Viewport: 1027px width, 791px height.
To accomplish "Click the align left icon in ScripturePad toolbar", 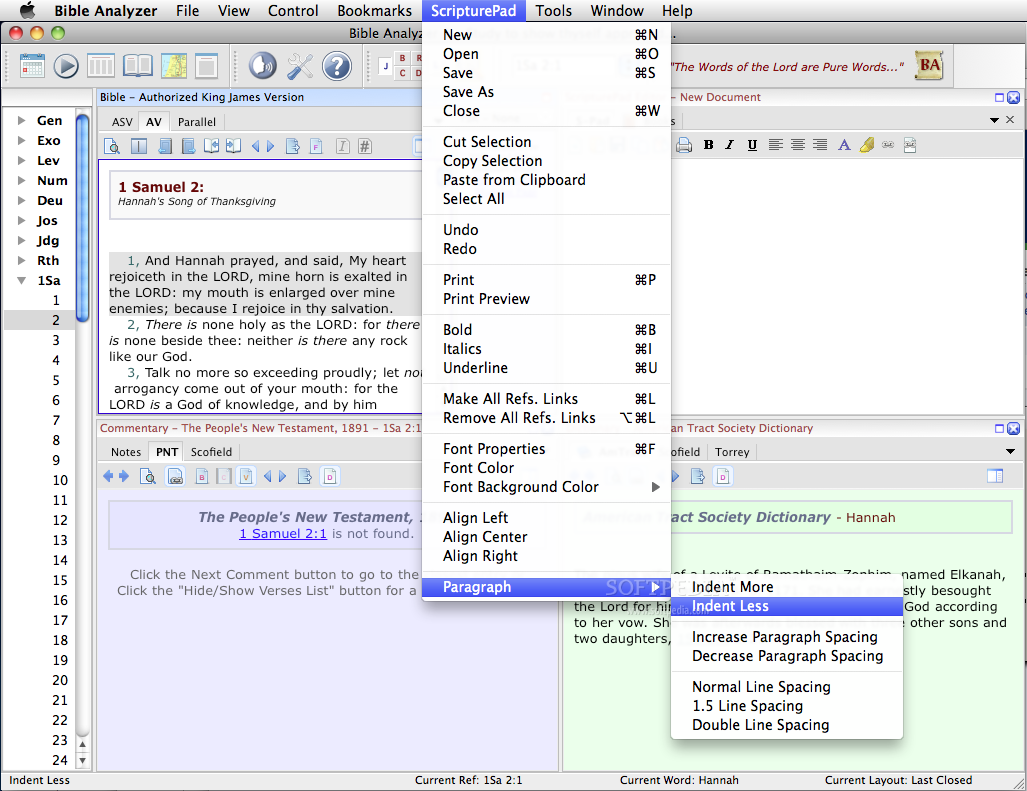I will [775, 145].
